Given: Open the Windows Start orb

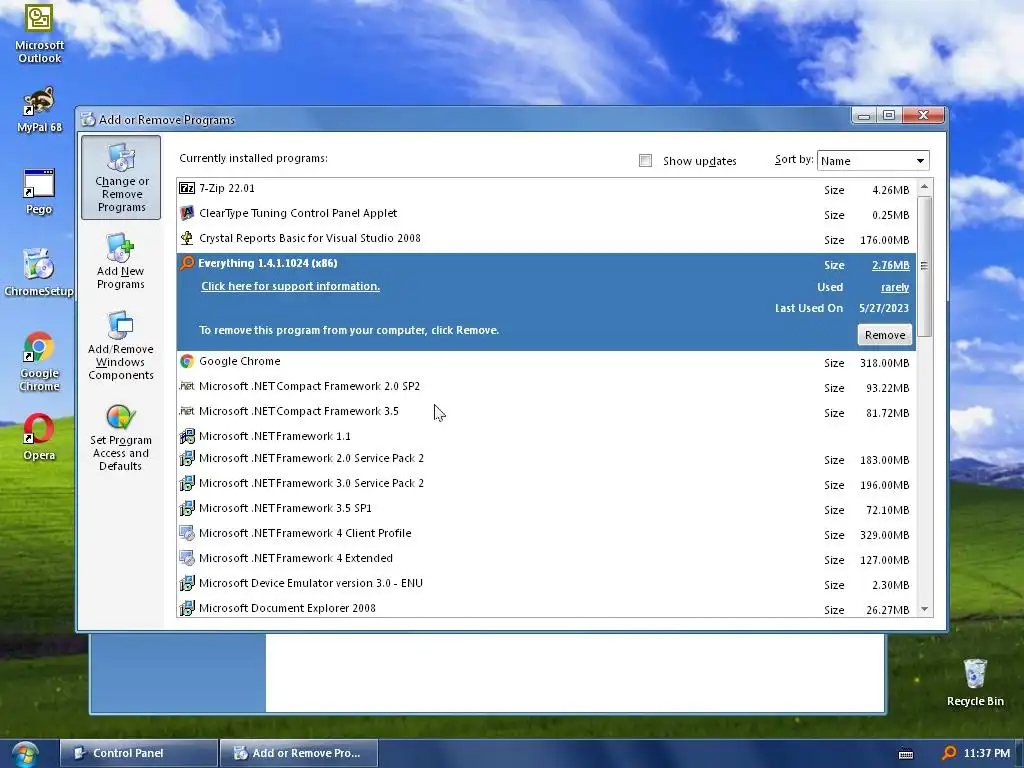Looking at the screenshot, I should point(25,754).
